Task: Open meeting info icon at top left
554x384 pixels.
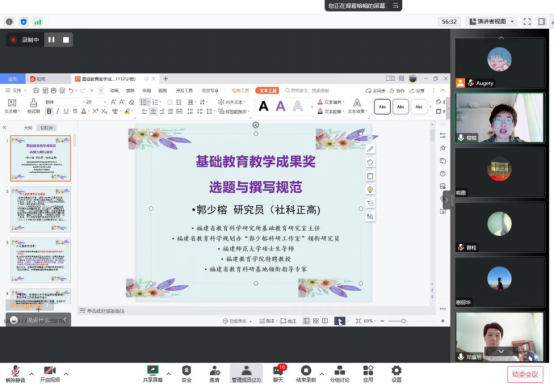Action: [x=9, y=22]
